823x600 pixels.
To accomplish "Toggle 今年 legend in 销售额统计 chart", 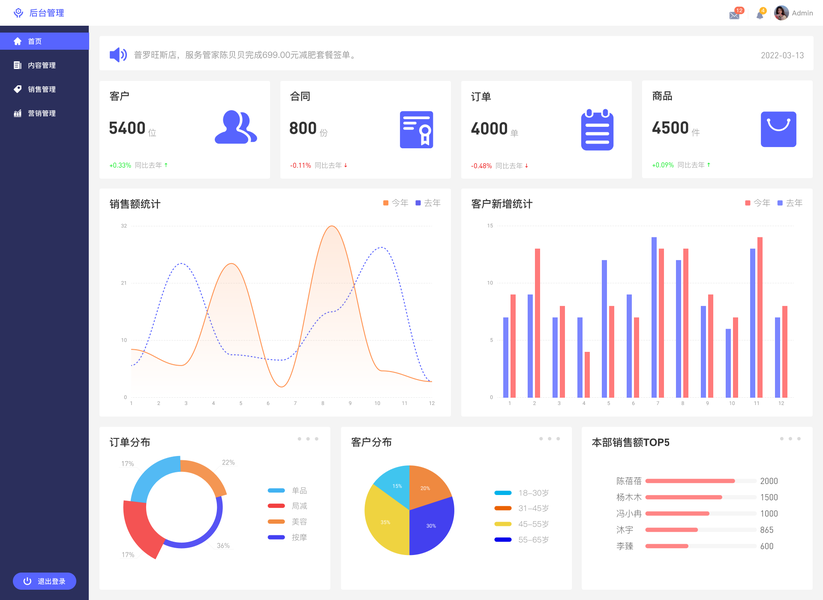I will 395,203.
